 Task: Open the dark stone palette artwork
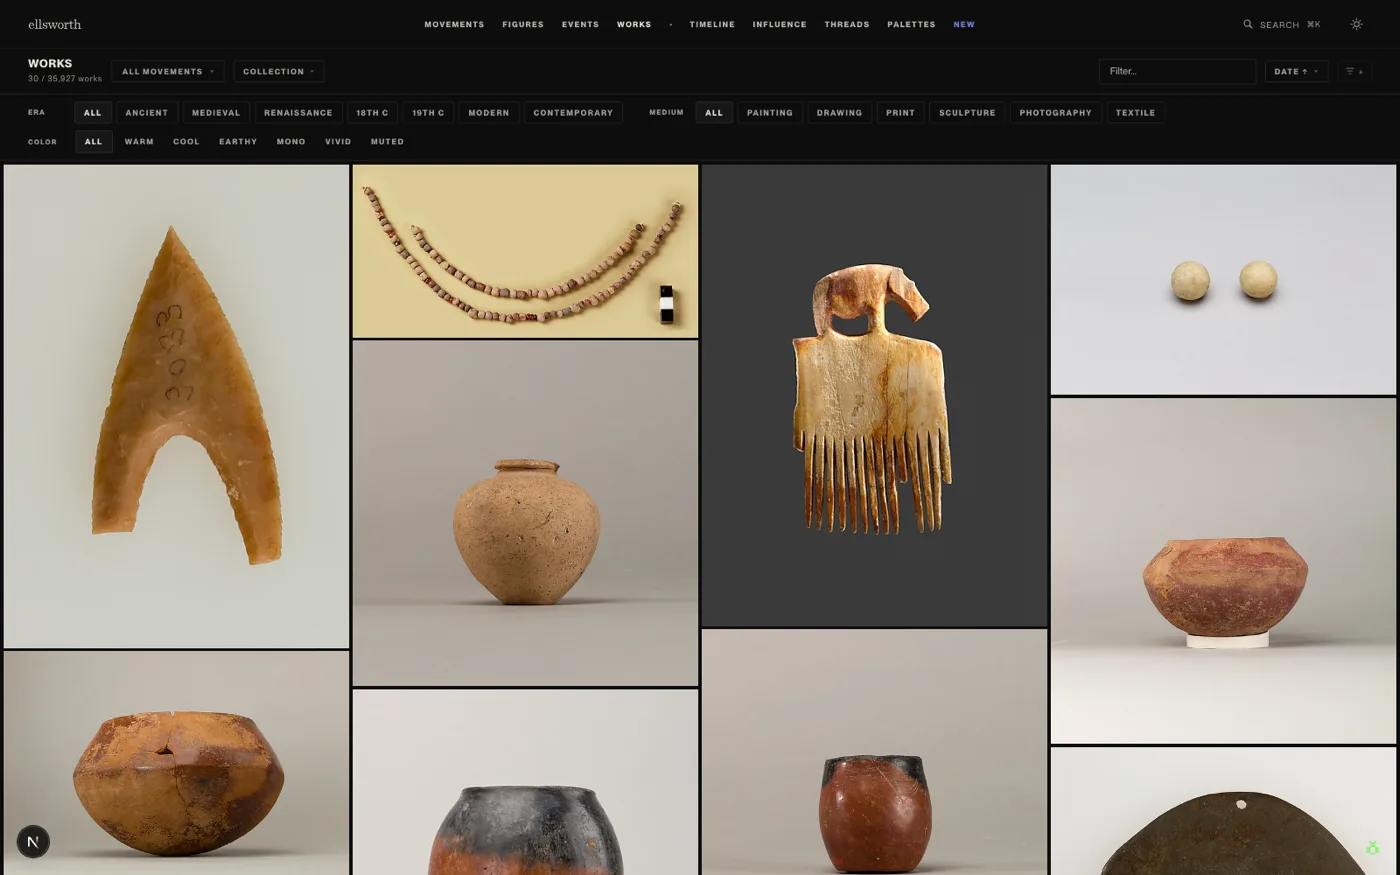[1223, 811]
